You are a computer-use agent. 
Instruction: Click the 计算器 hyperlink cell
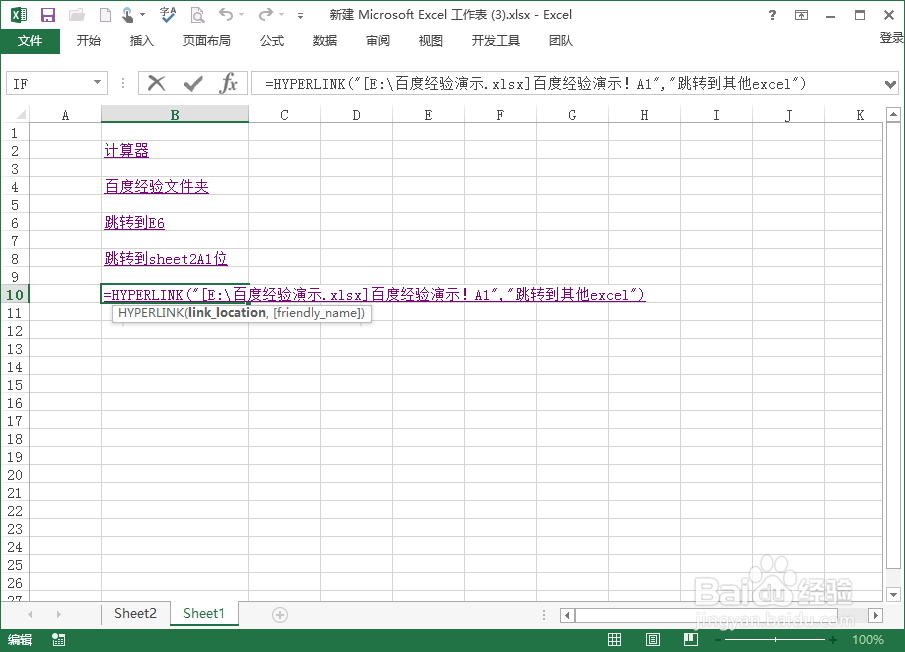[x=126, y=151]
